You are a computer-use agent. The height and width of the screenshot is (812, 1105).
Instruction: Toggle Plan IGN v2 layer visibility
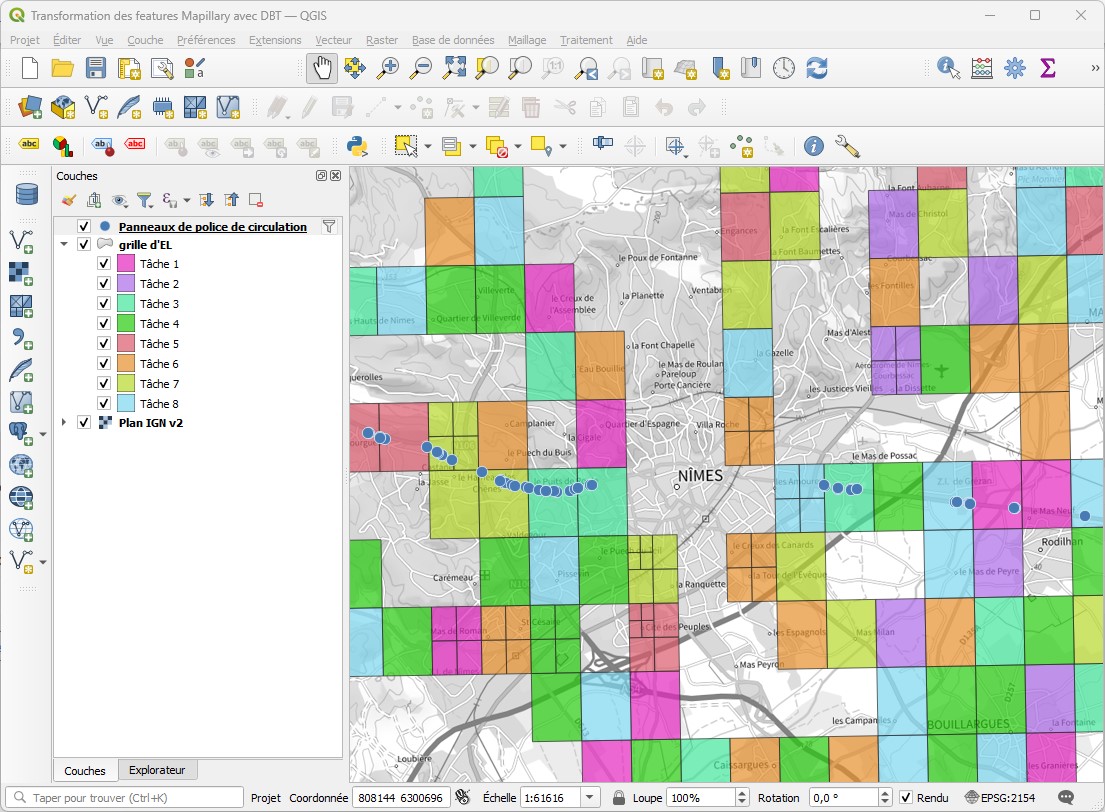click(x=84, y=423)
